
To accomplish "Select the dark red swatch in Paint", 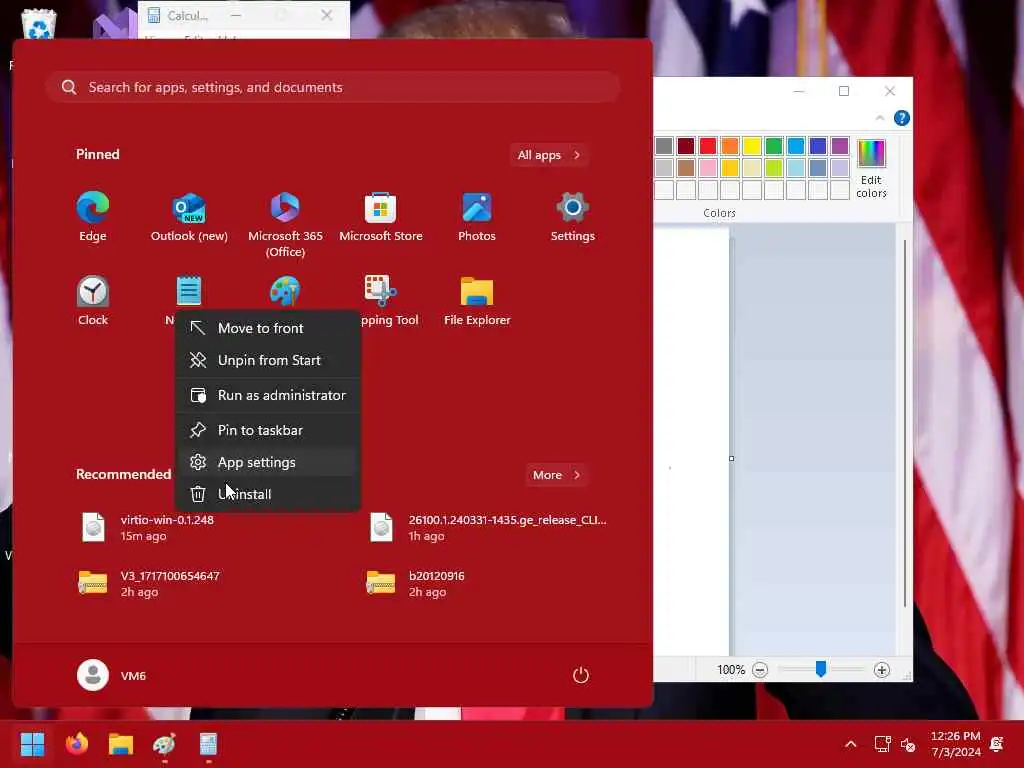I will click(686, 146).
